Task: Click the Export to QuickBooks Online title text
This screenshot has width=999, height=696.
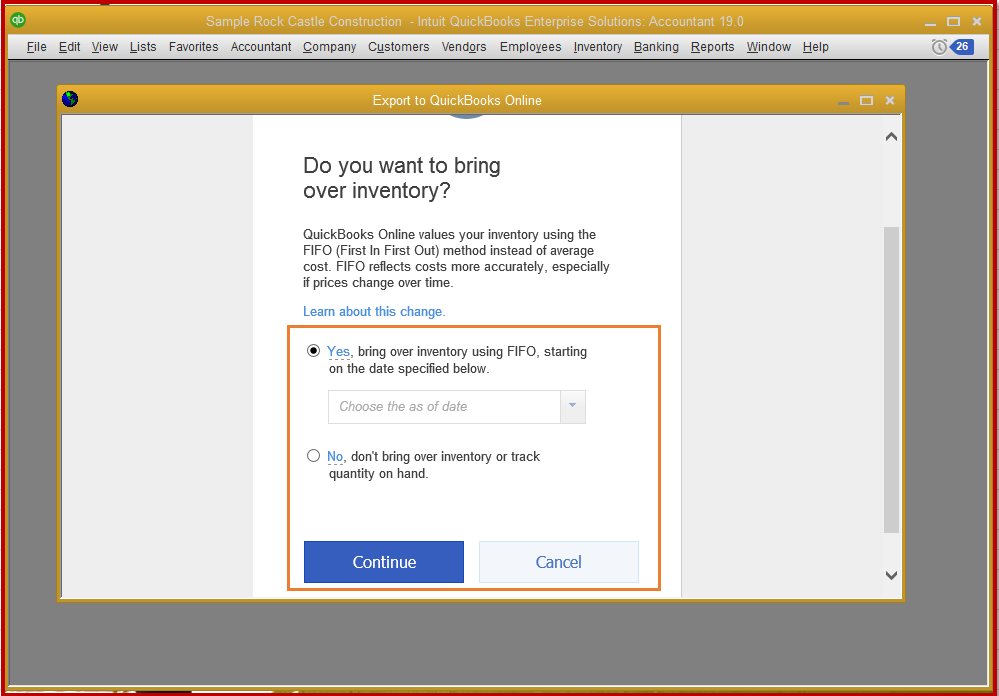Action: tap(457, 100)
